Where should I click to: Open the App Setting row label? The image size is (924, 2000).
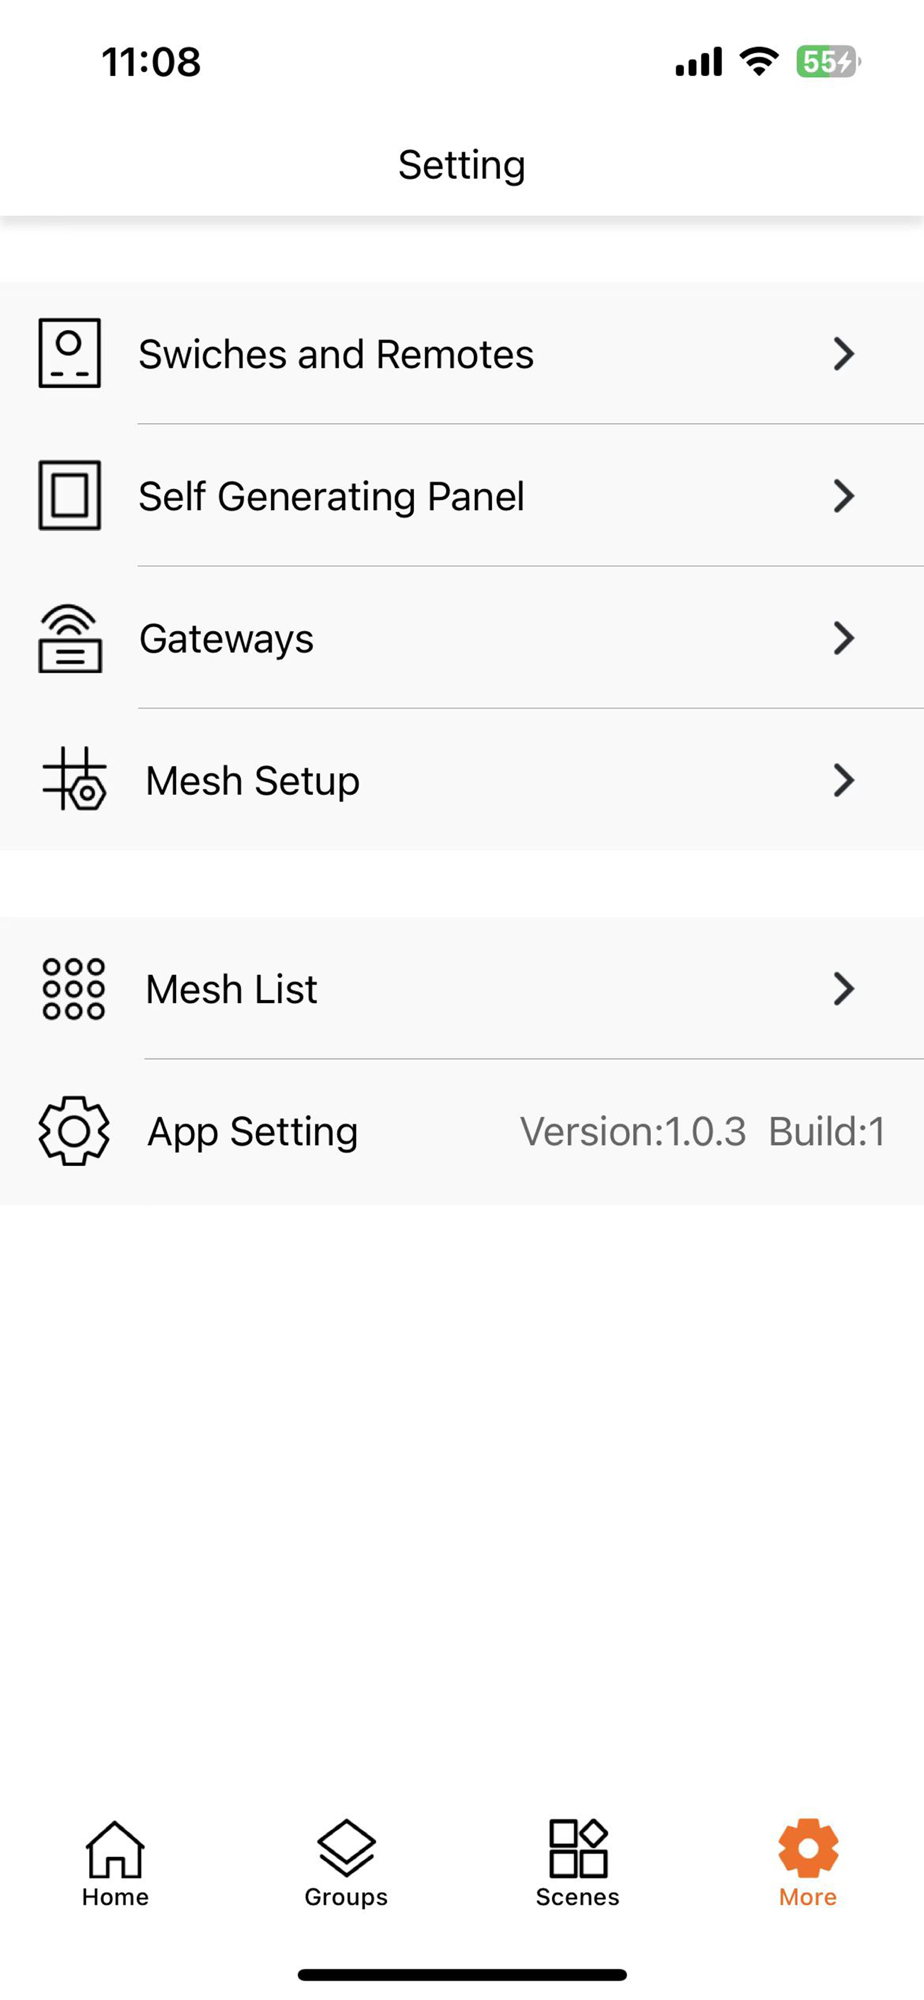[252, 1132]
